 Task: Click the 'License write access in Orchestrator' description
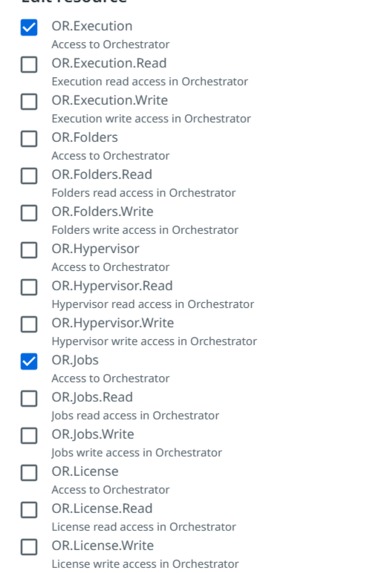coord(145,564)
